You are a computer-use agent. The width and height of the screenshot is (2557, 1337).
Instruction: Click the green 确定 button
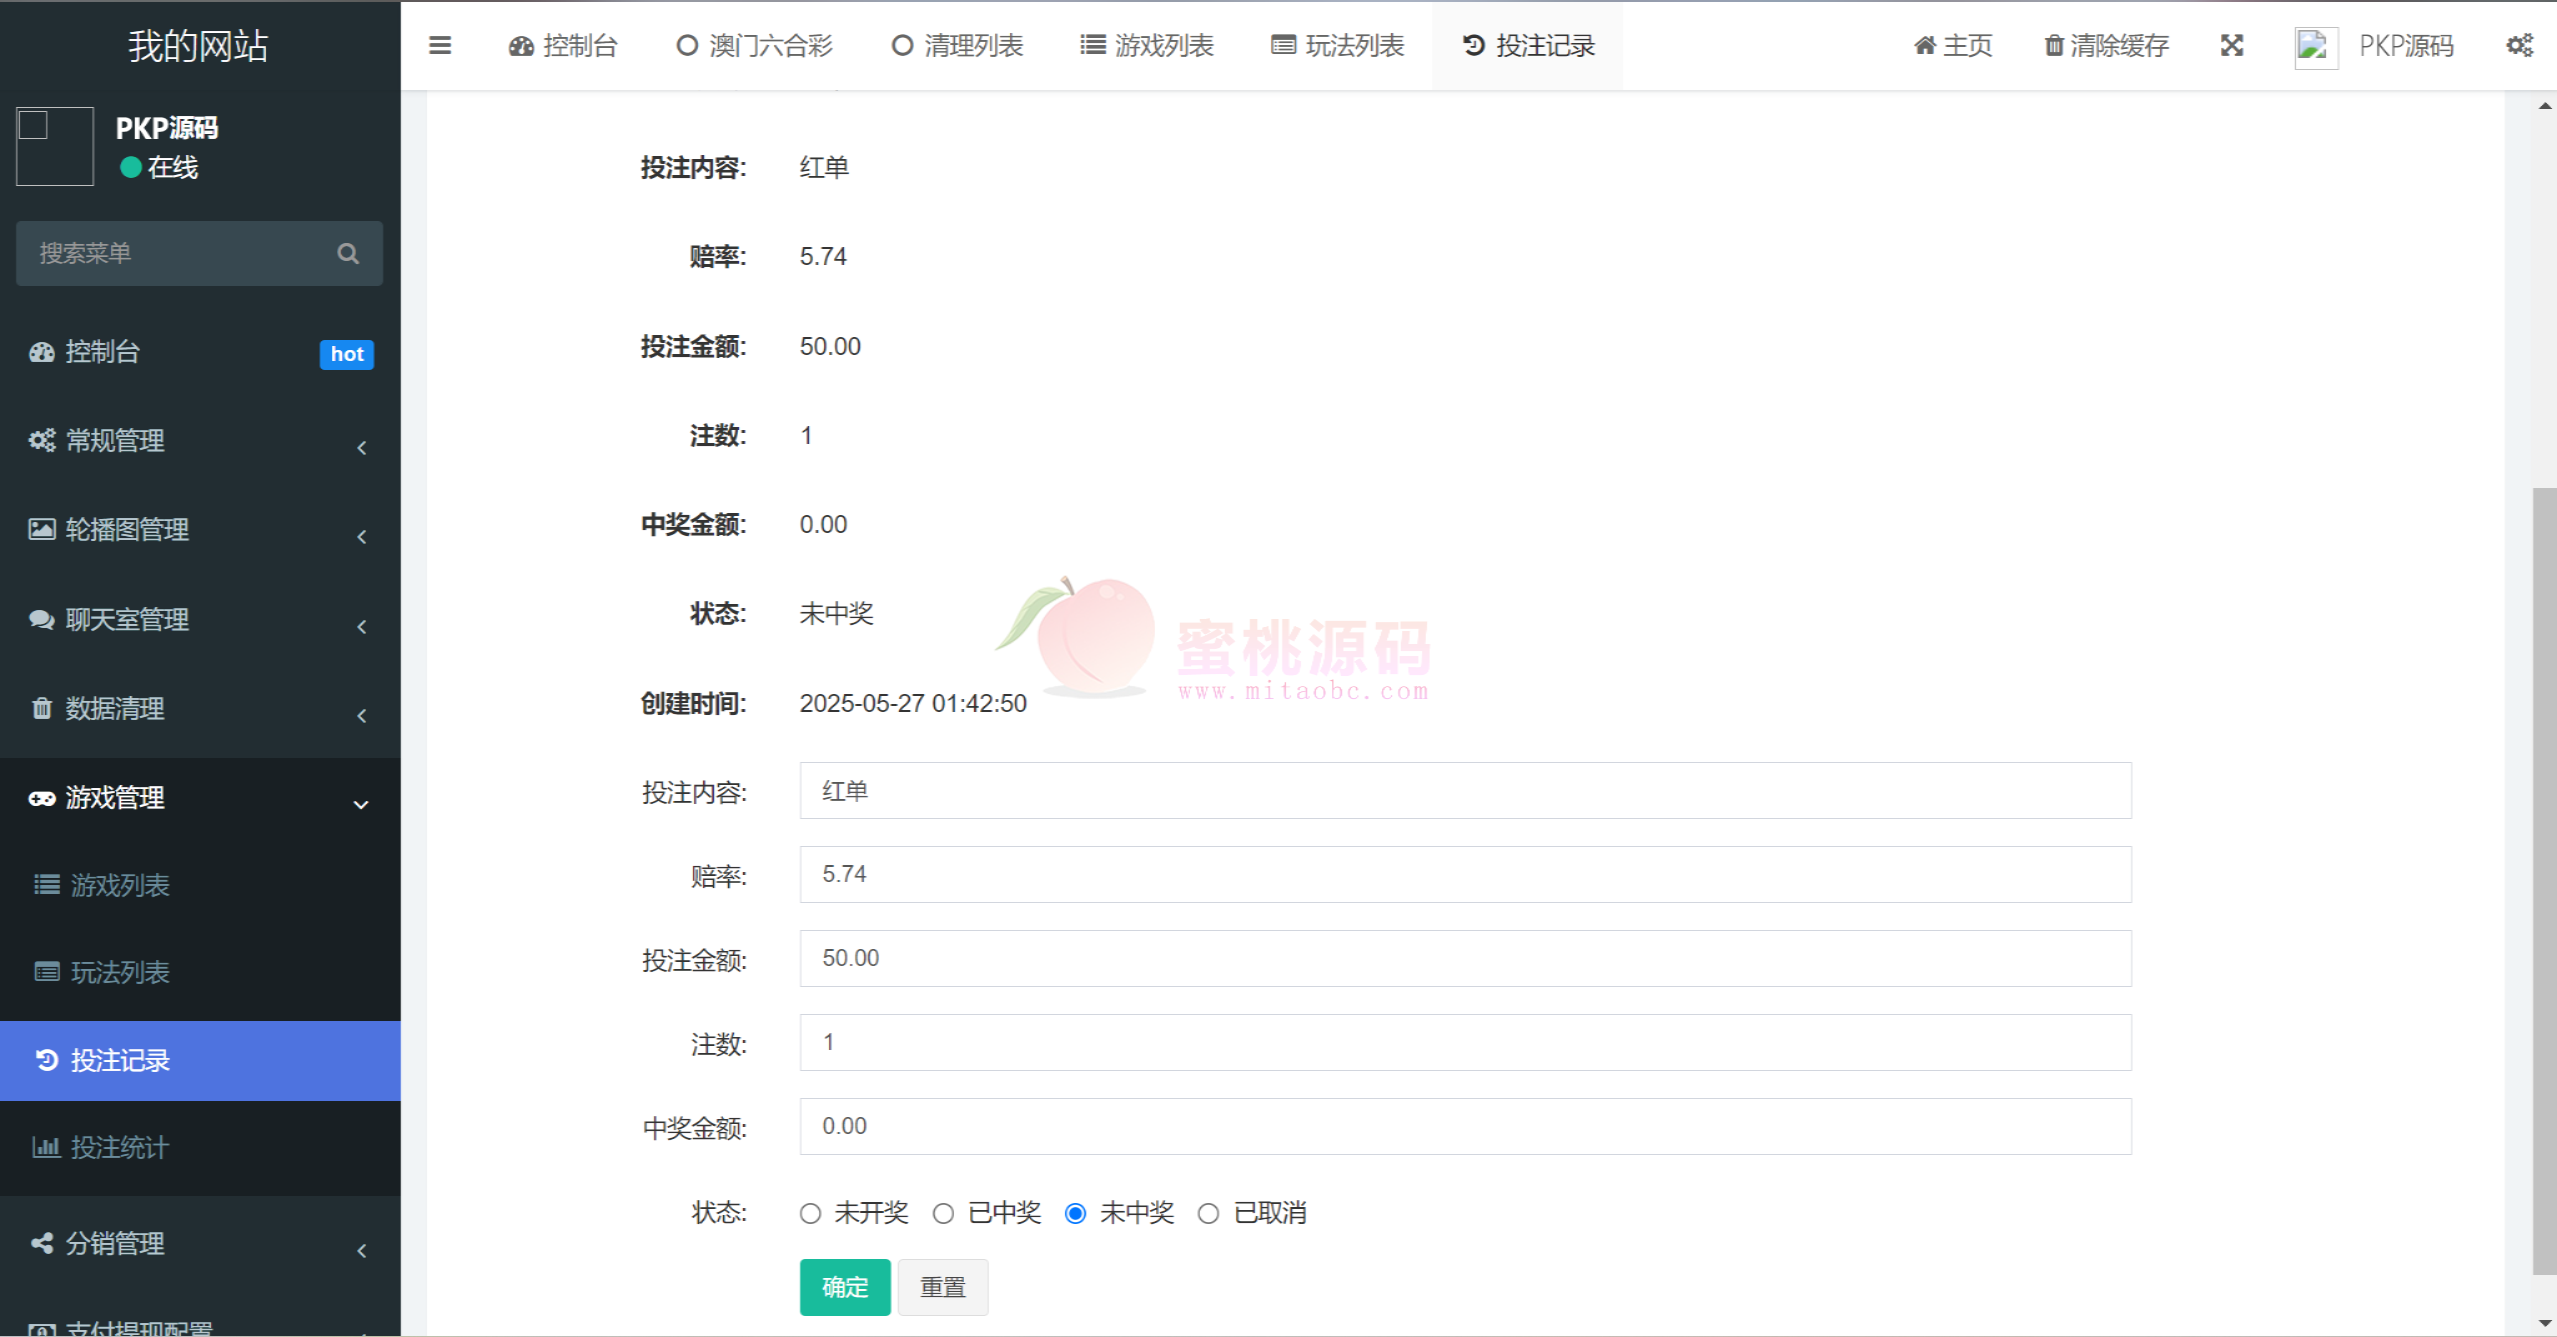844,1287
